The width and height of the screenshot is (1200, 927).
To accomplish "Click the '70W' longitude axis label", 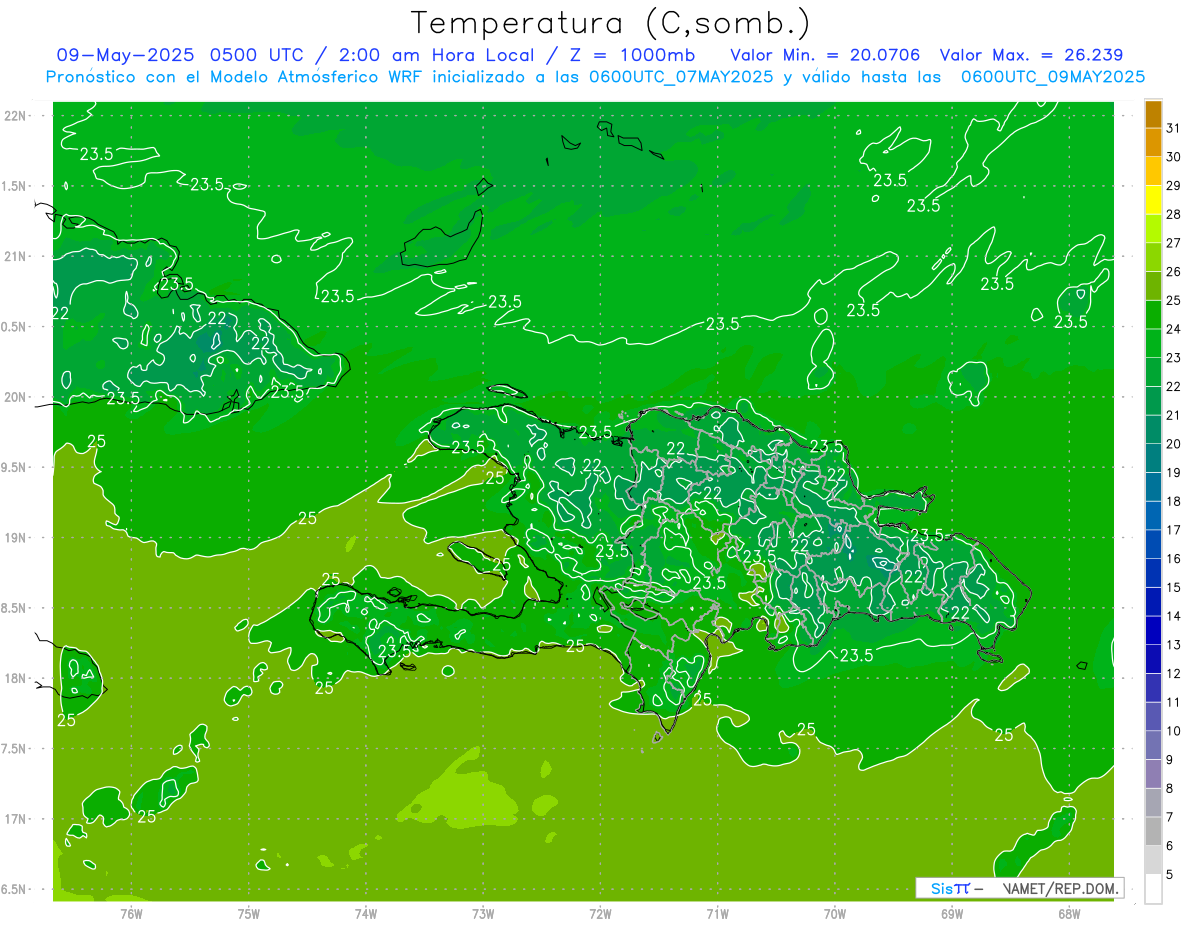I will tap(834, 913).
